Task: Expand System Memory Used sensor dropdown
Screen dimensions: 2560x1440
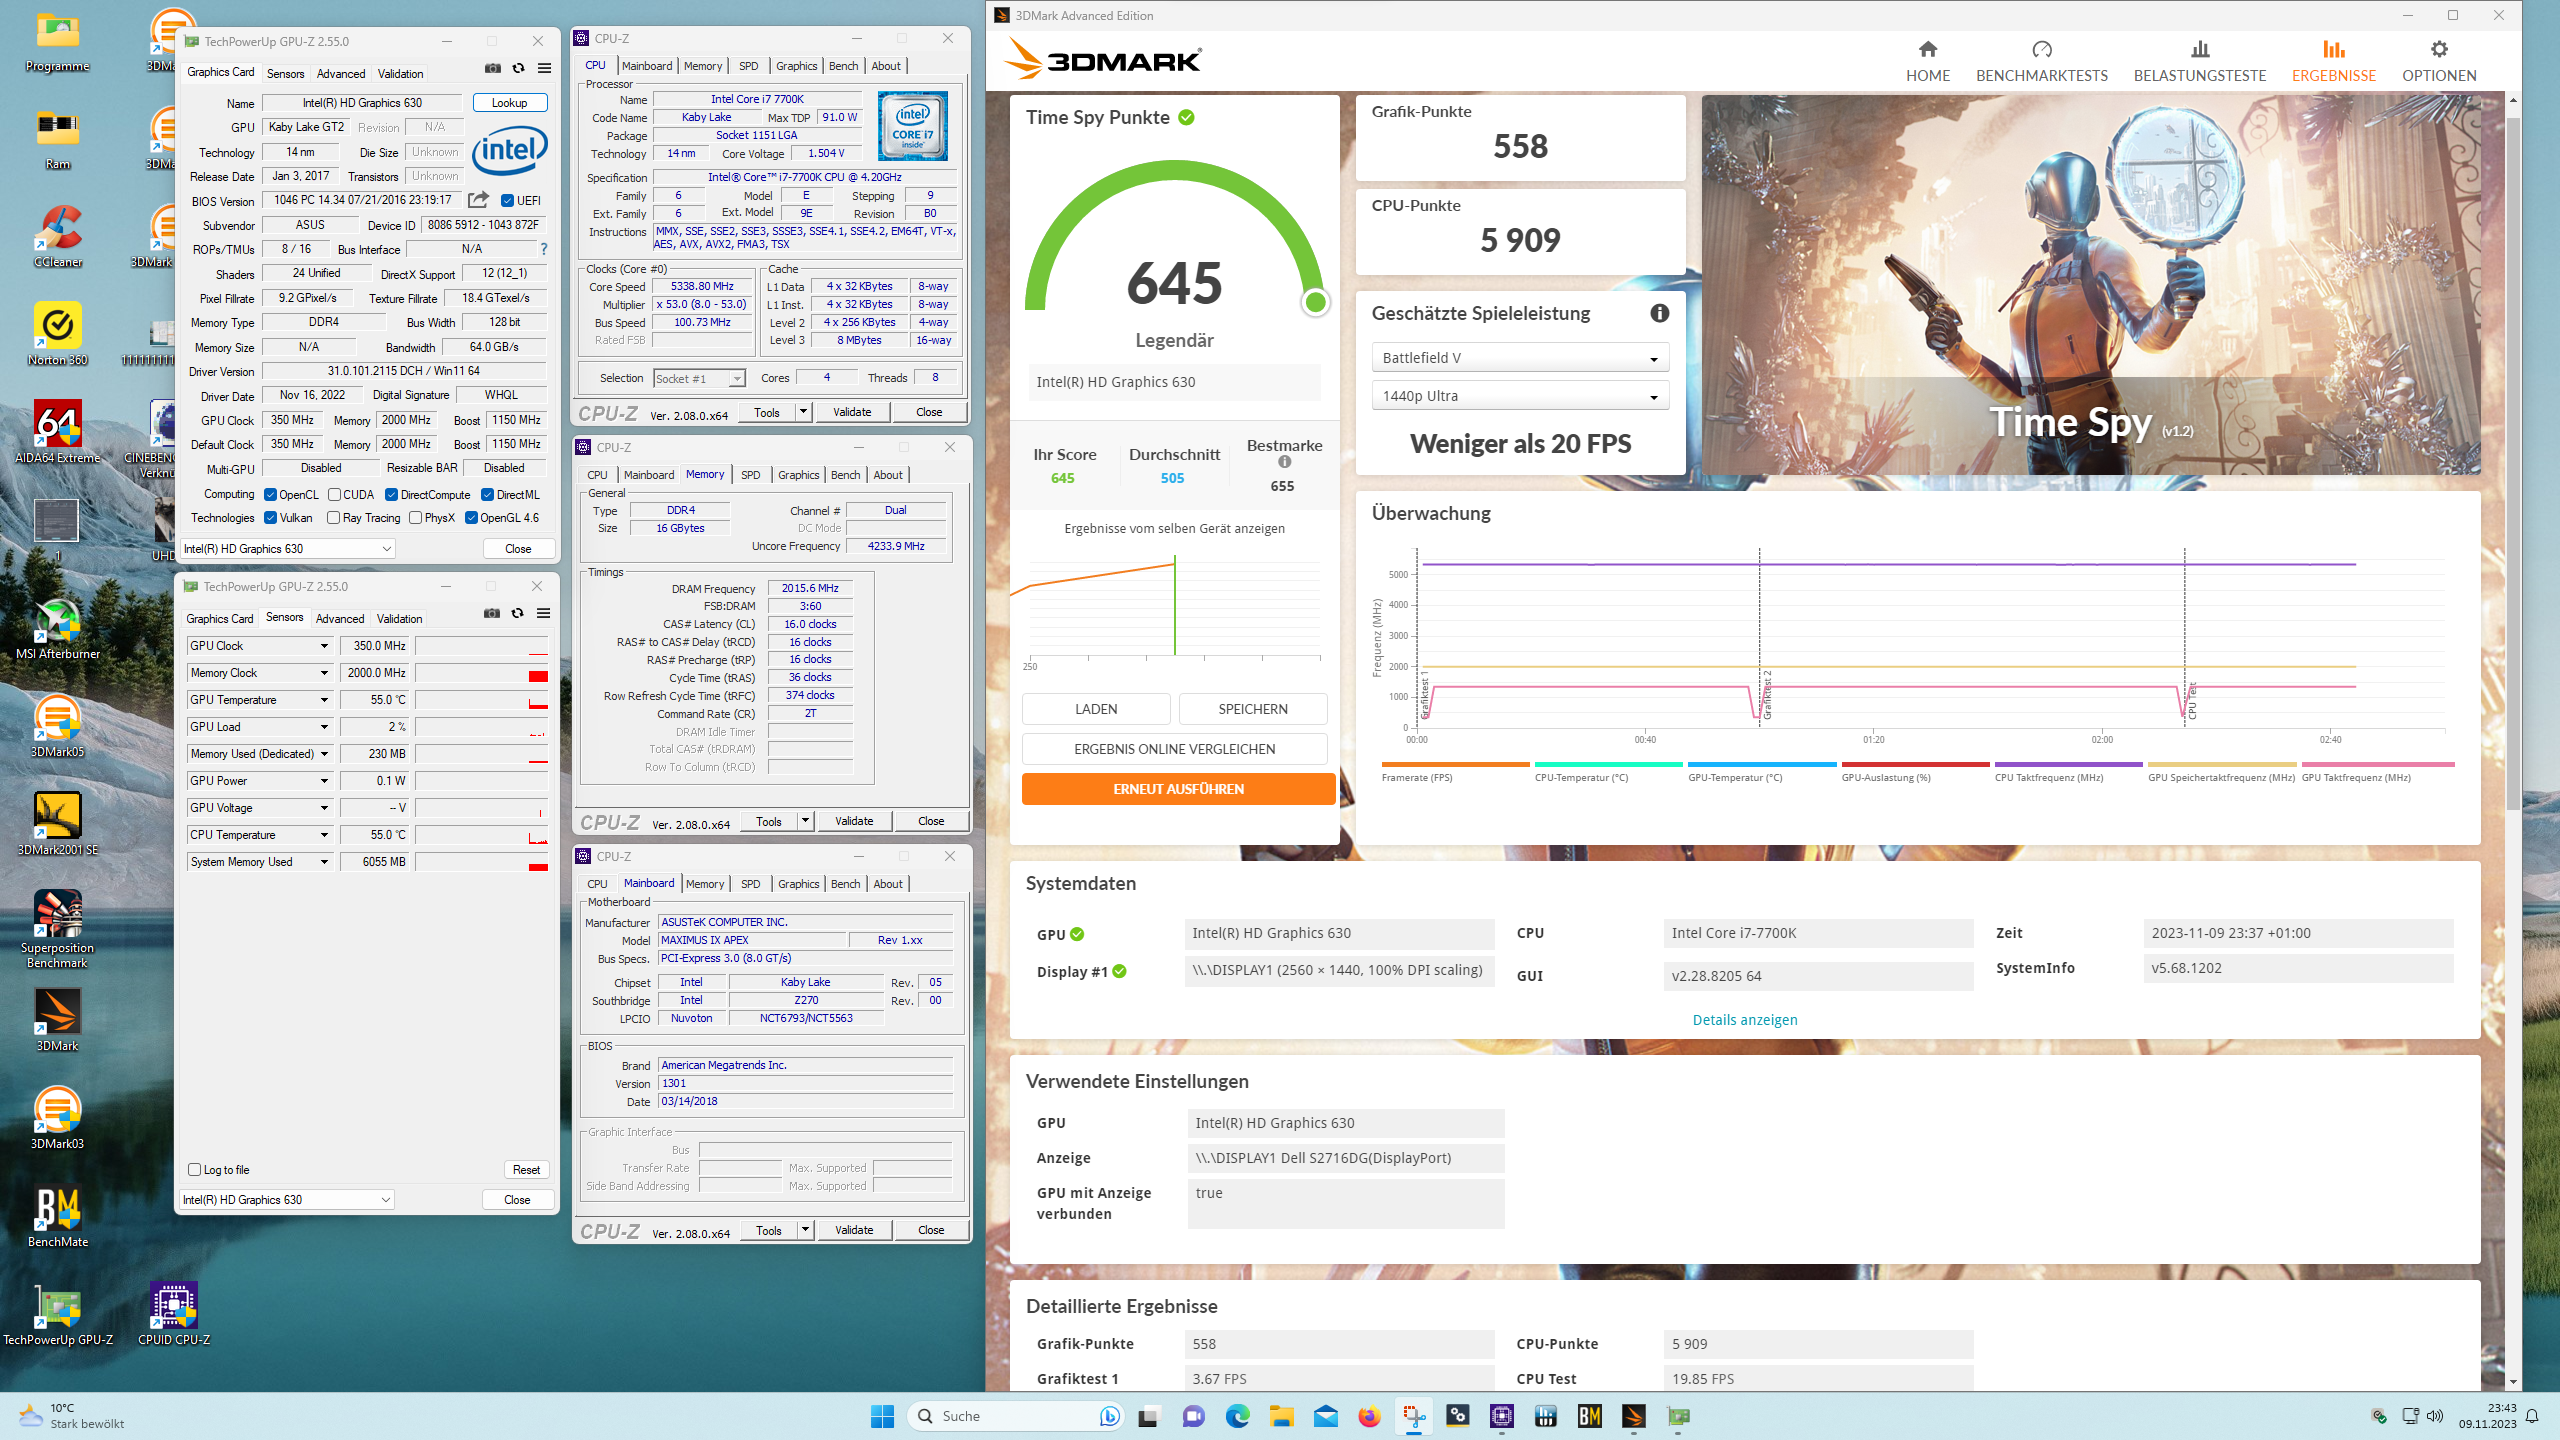Action: coord(324,862)
